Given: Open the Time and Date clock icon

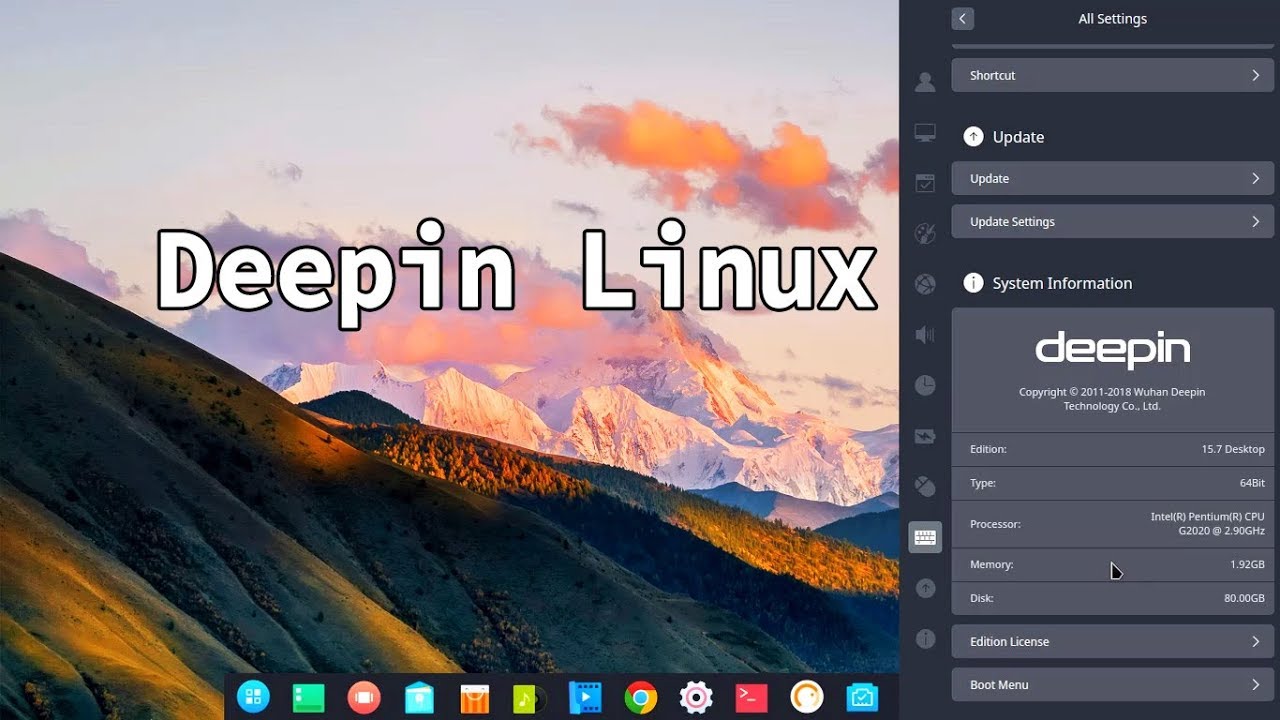Looking at the screenshot, I should (x=925, y=385).
